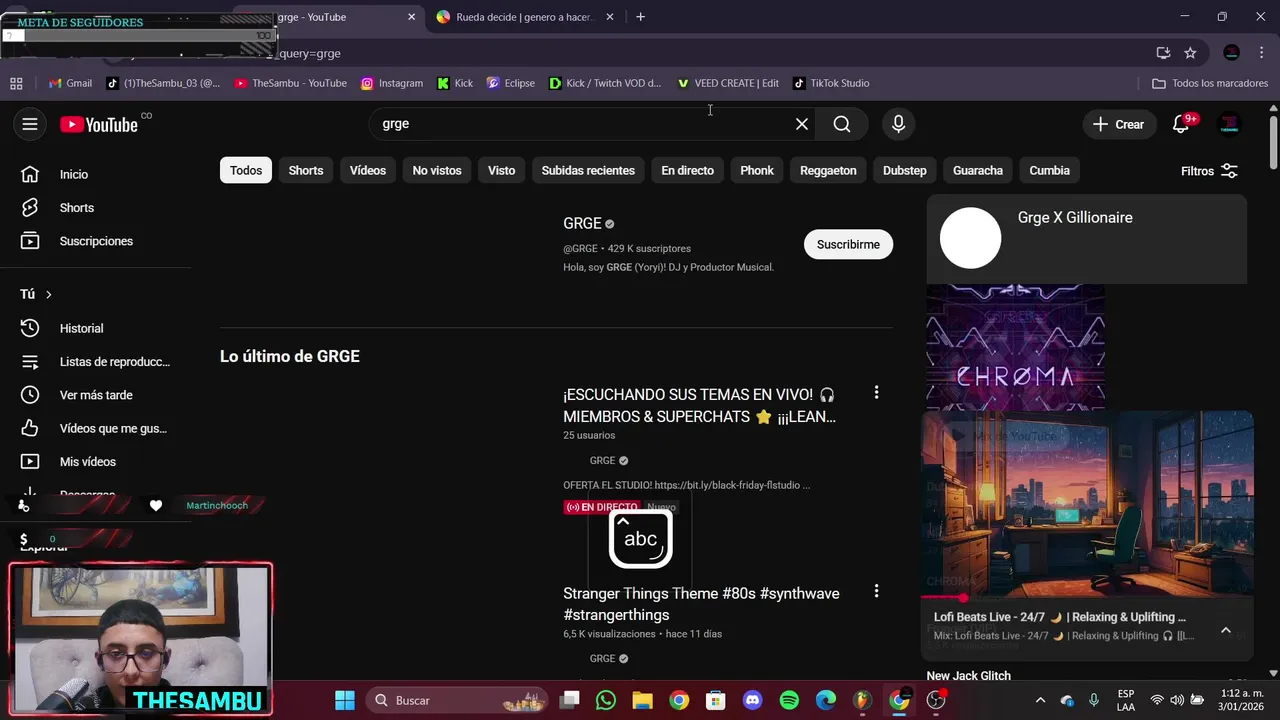Open the YouTube hamburger guide menu
1280x720 pixels.
[x=30, y=124]
